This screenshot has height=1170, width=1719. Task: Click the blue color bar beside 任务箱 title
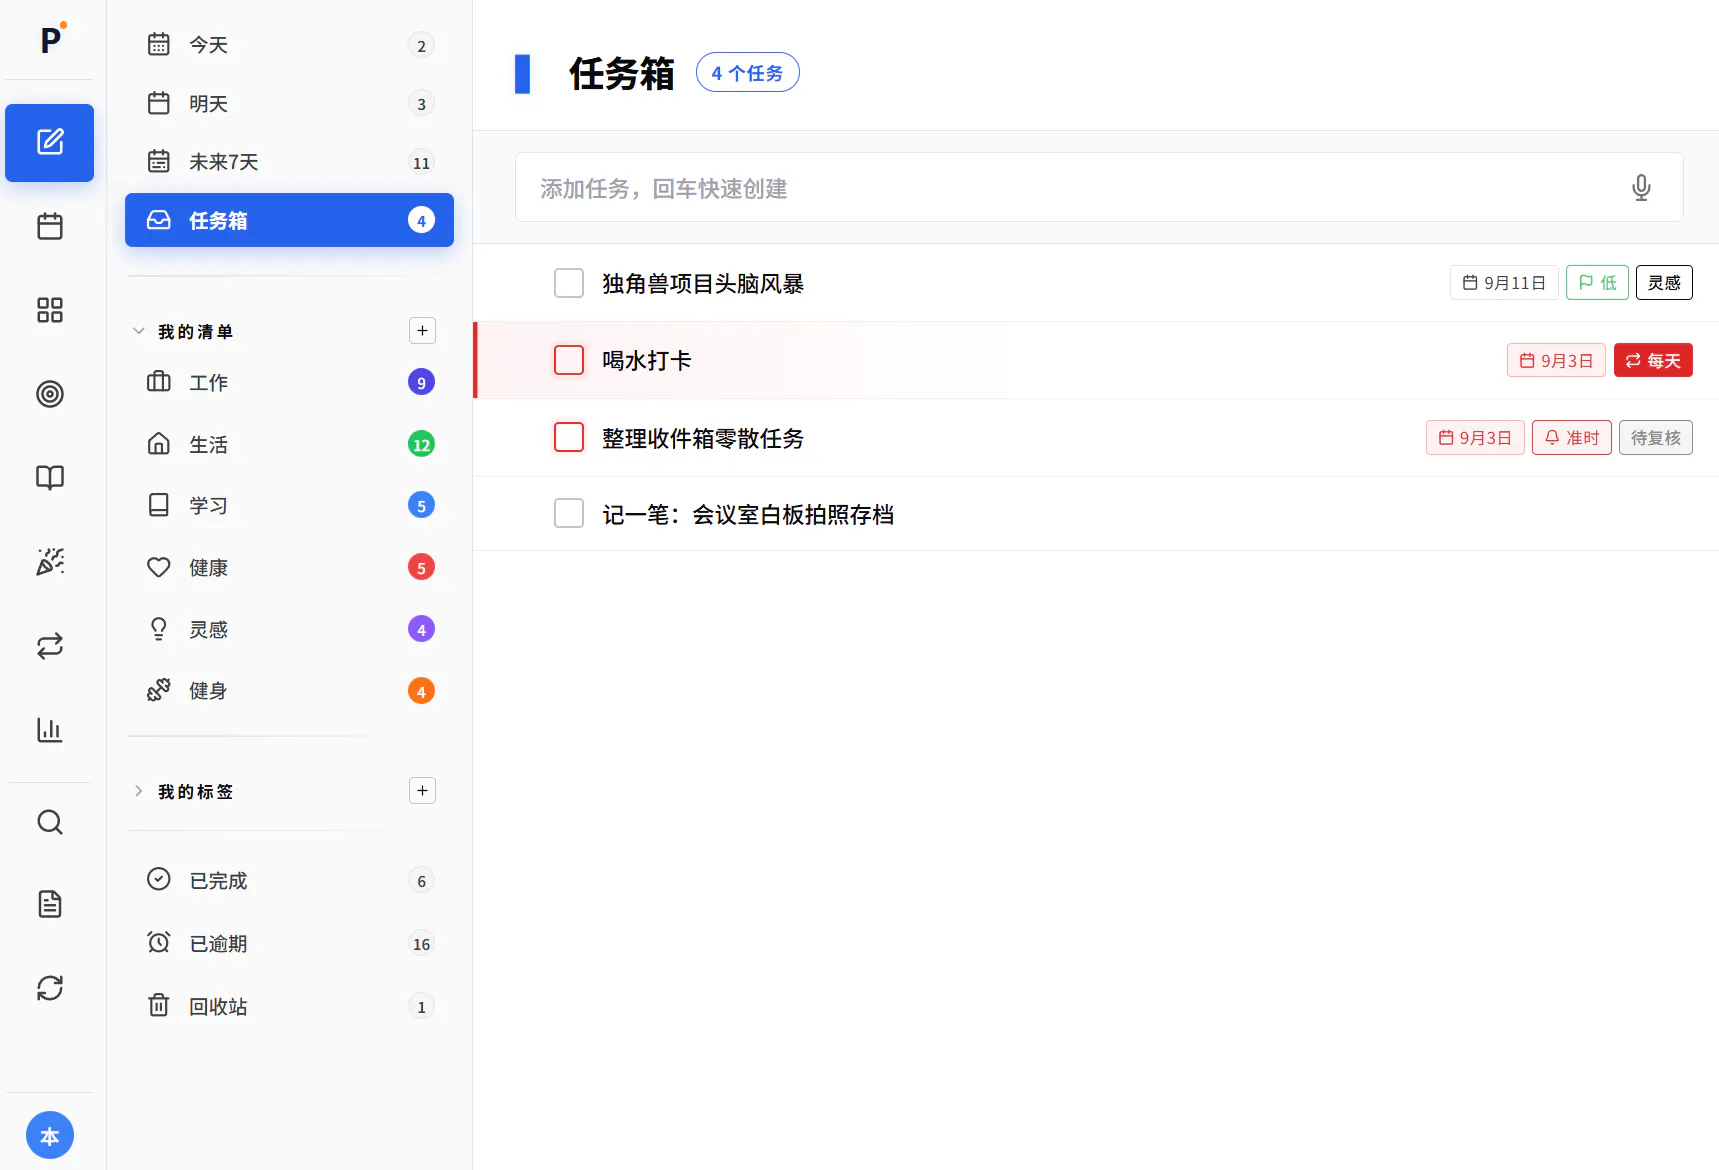(522, 74)
